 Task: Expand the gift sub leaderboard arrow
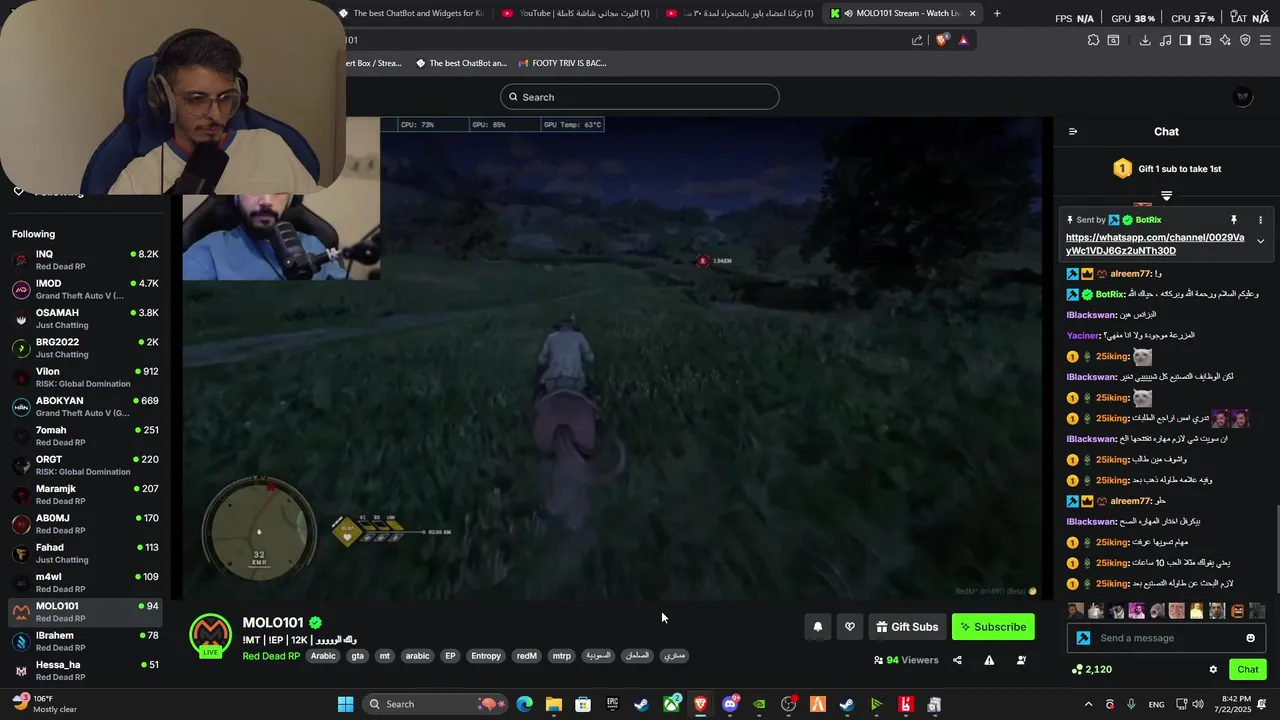[x=1166, y=196]
